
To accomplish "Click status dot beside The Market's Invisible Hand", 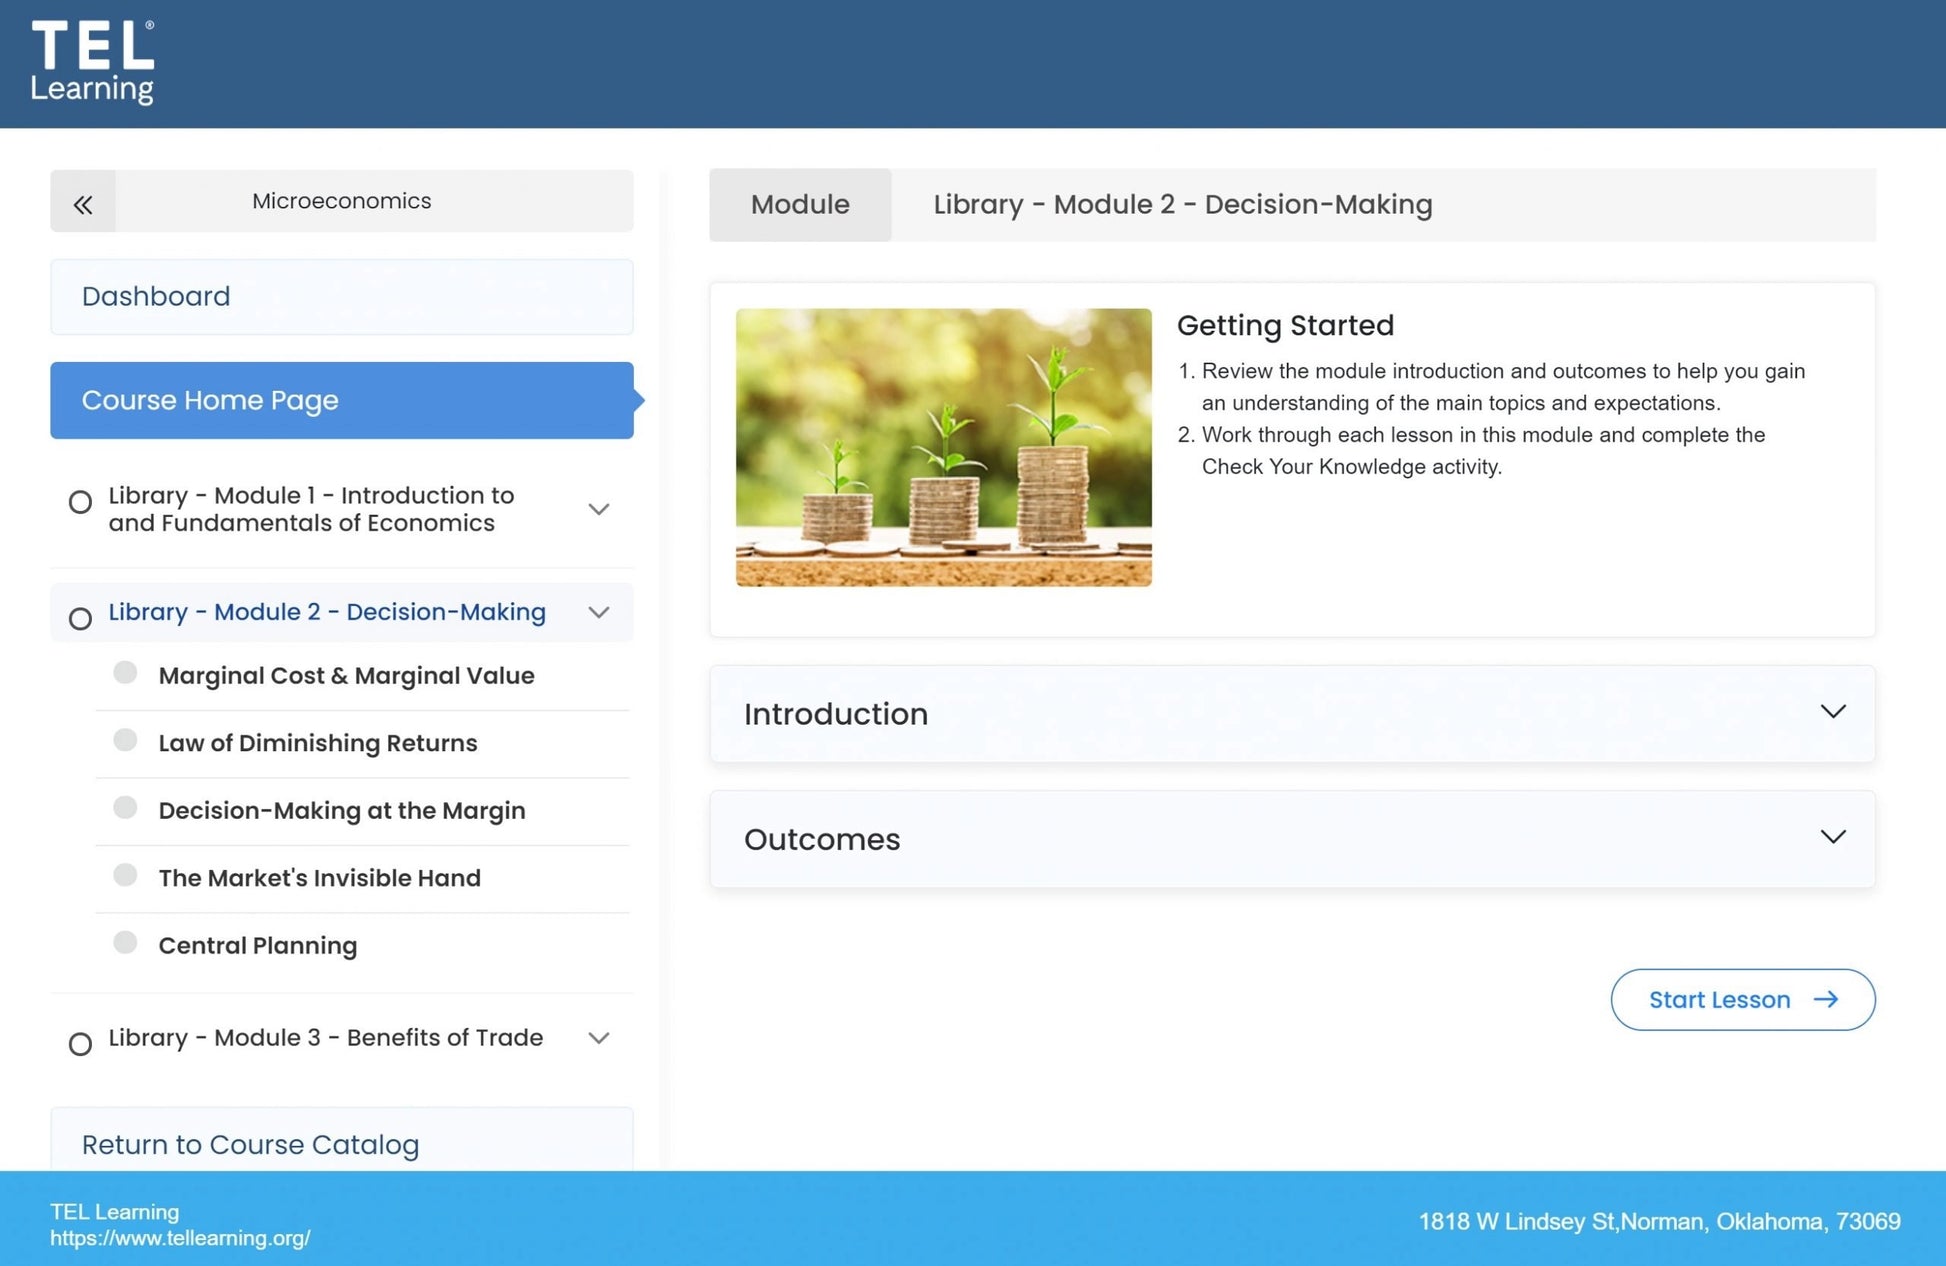I will [125, 875].
